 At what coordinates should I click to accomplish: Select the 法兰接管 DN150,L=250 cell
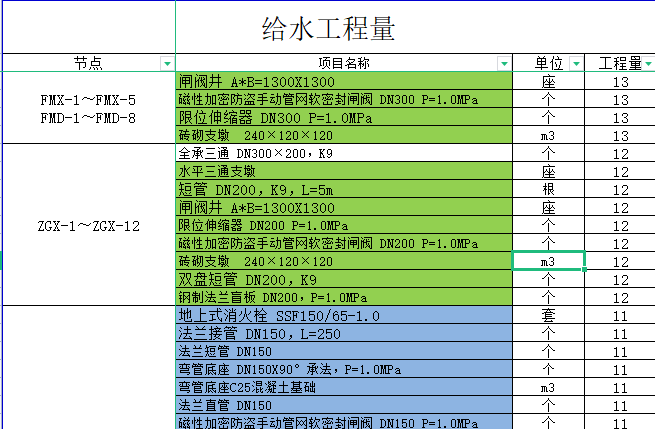344,333
